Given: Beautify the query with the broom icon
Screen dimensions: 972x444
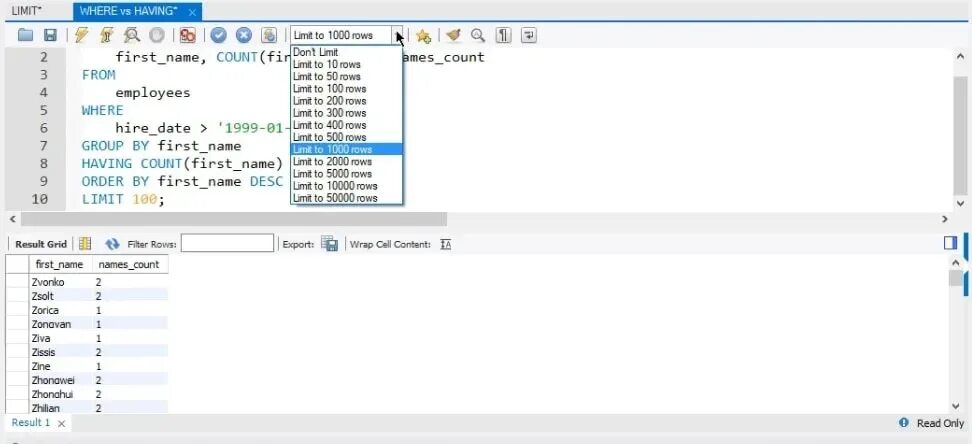Looking at the screenshot, I should (x=454, y=35).
